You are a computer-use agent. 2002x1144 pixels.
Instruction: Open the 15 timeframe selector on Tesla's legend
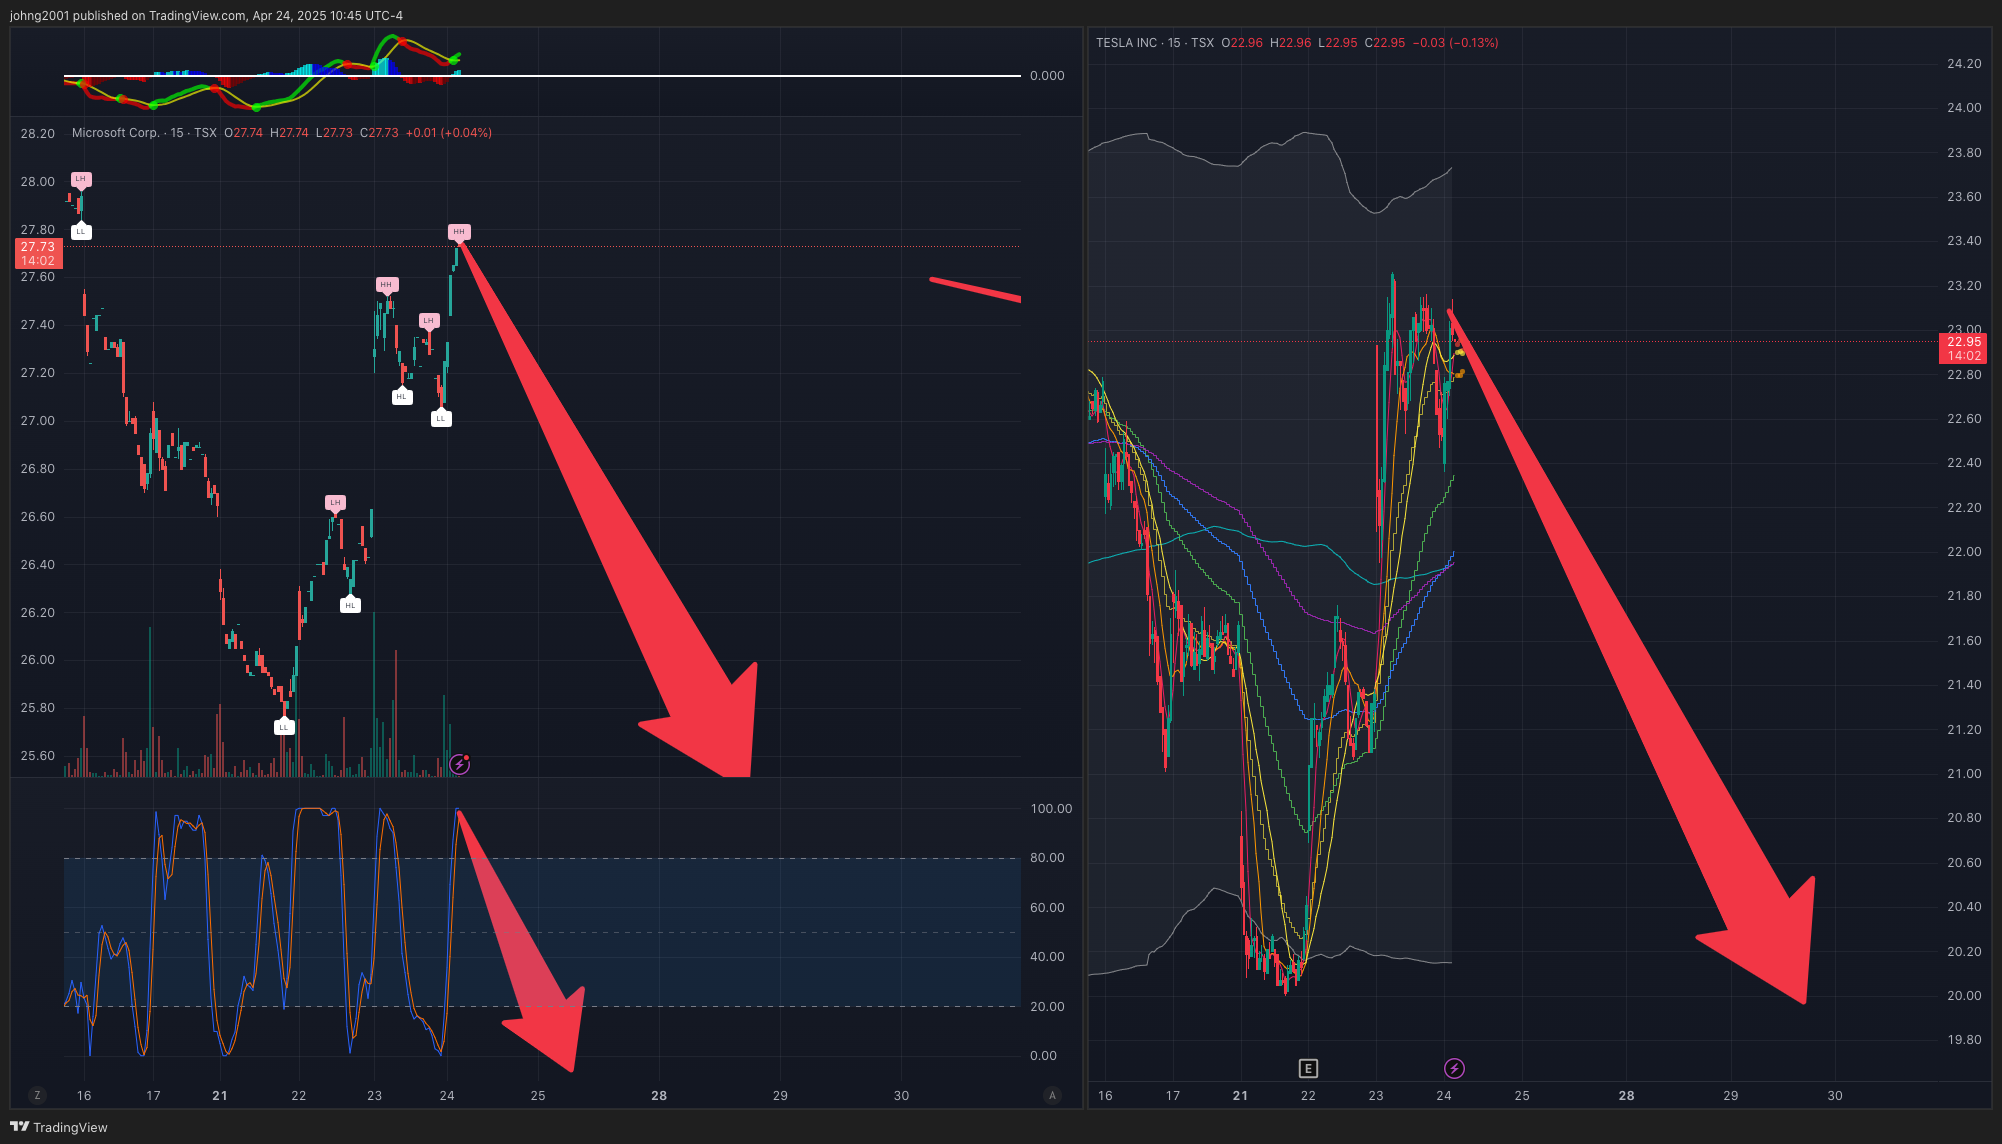pyautogui.click(x=1172, y=43)
